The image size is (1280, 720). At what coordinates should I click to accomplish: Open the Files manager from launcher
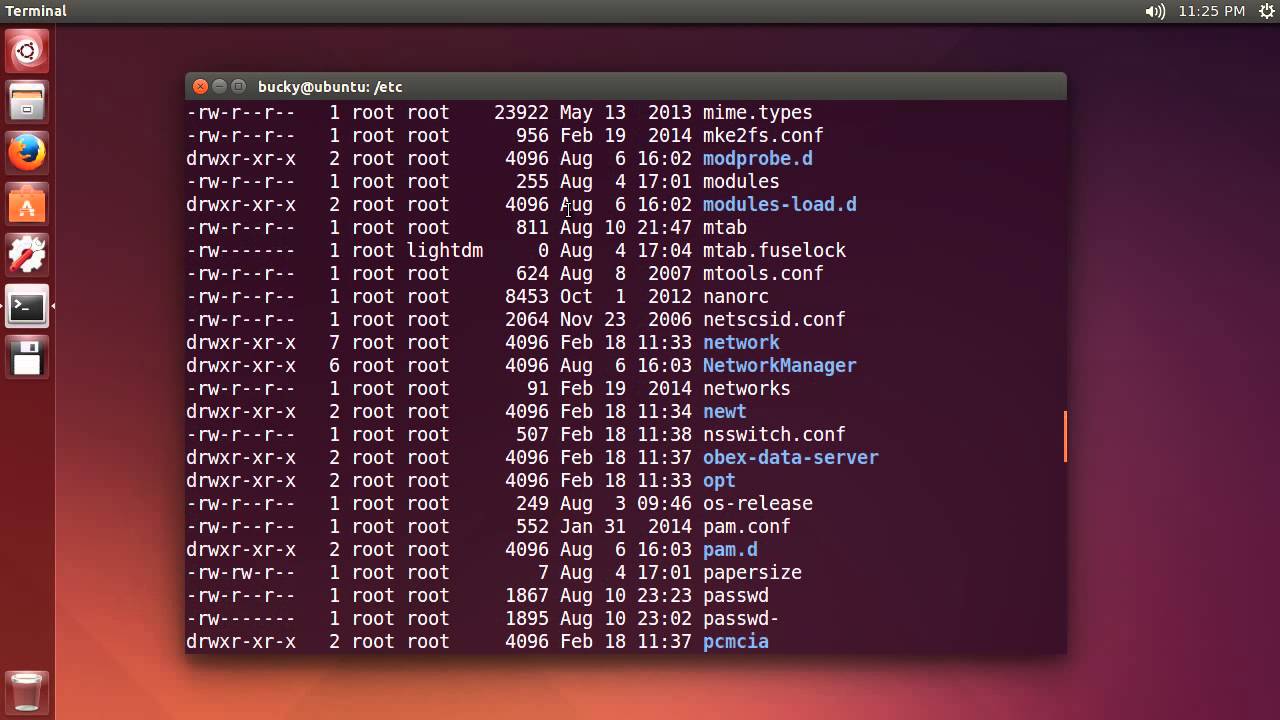pos(27,102)
